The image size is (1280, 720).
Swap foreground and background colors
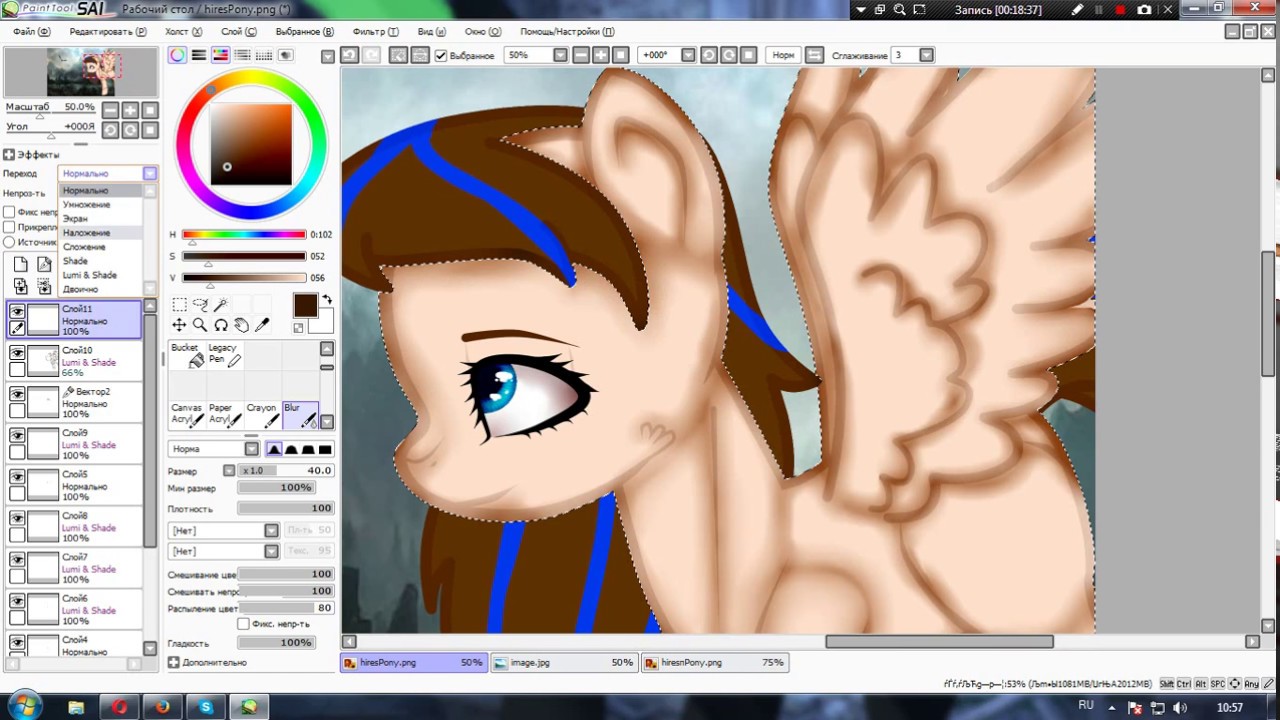coord(326,300)
